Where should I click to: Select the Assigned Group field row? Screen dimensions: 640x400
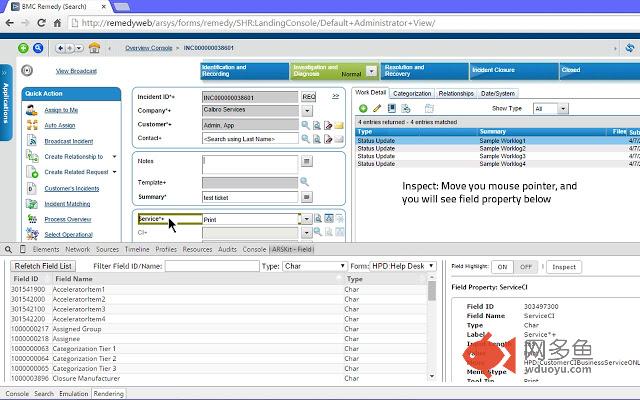click(218, 329)
